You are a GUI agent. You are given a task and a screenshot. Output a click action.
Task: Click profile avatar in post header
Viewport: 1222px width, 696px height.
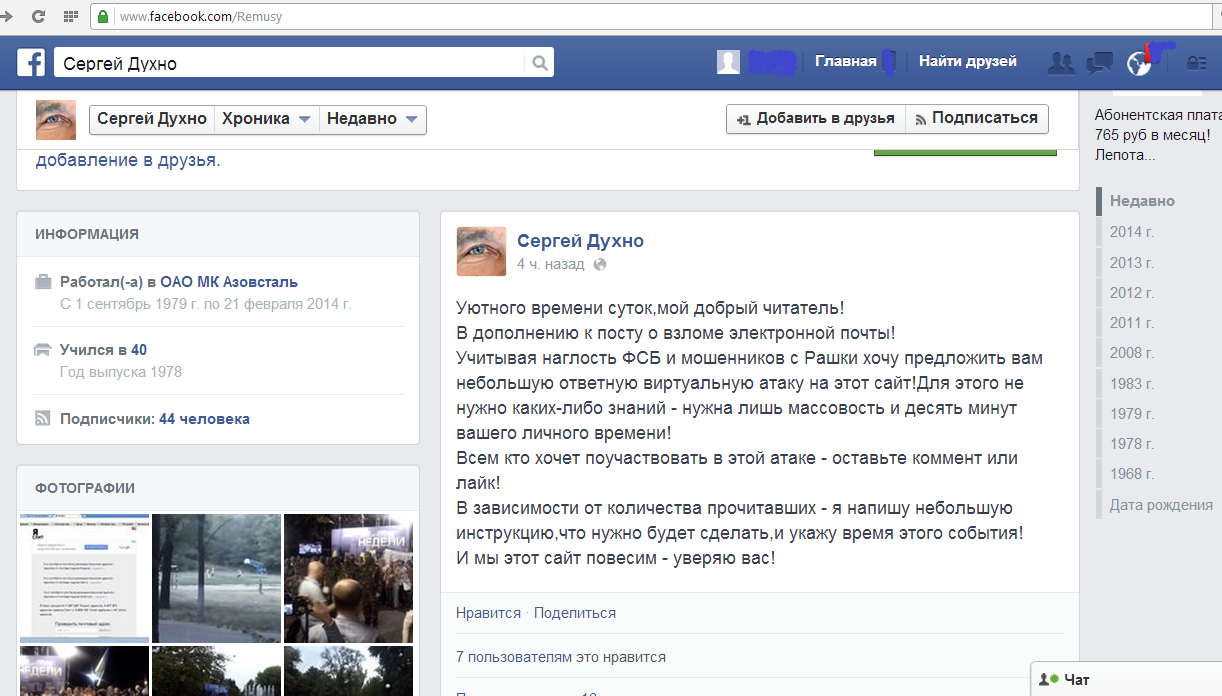point(481,251)
